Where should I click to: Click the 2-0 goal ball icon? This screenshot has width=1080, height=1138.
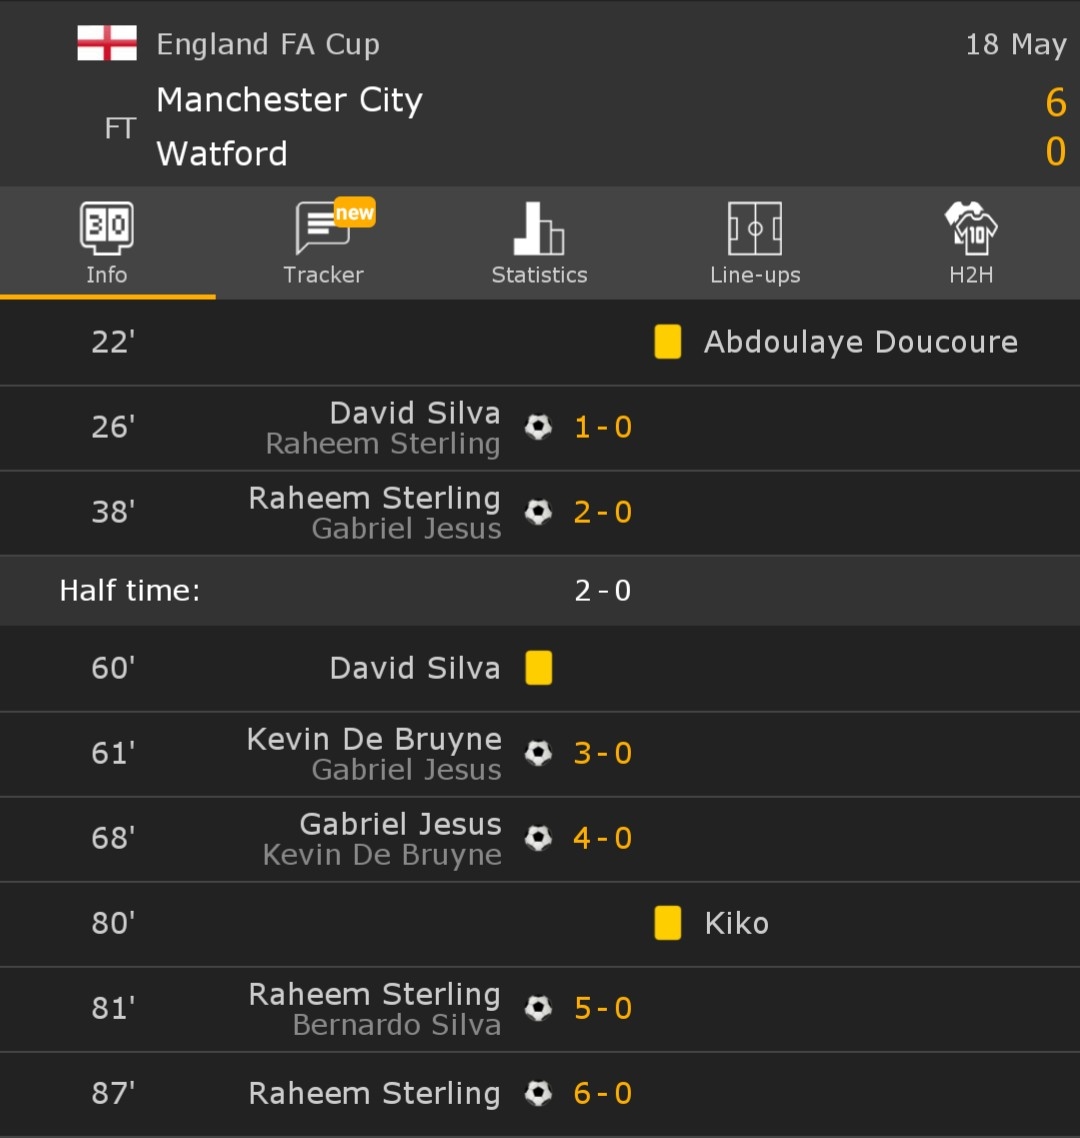[538, 512]
